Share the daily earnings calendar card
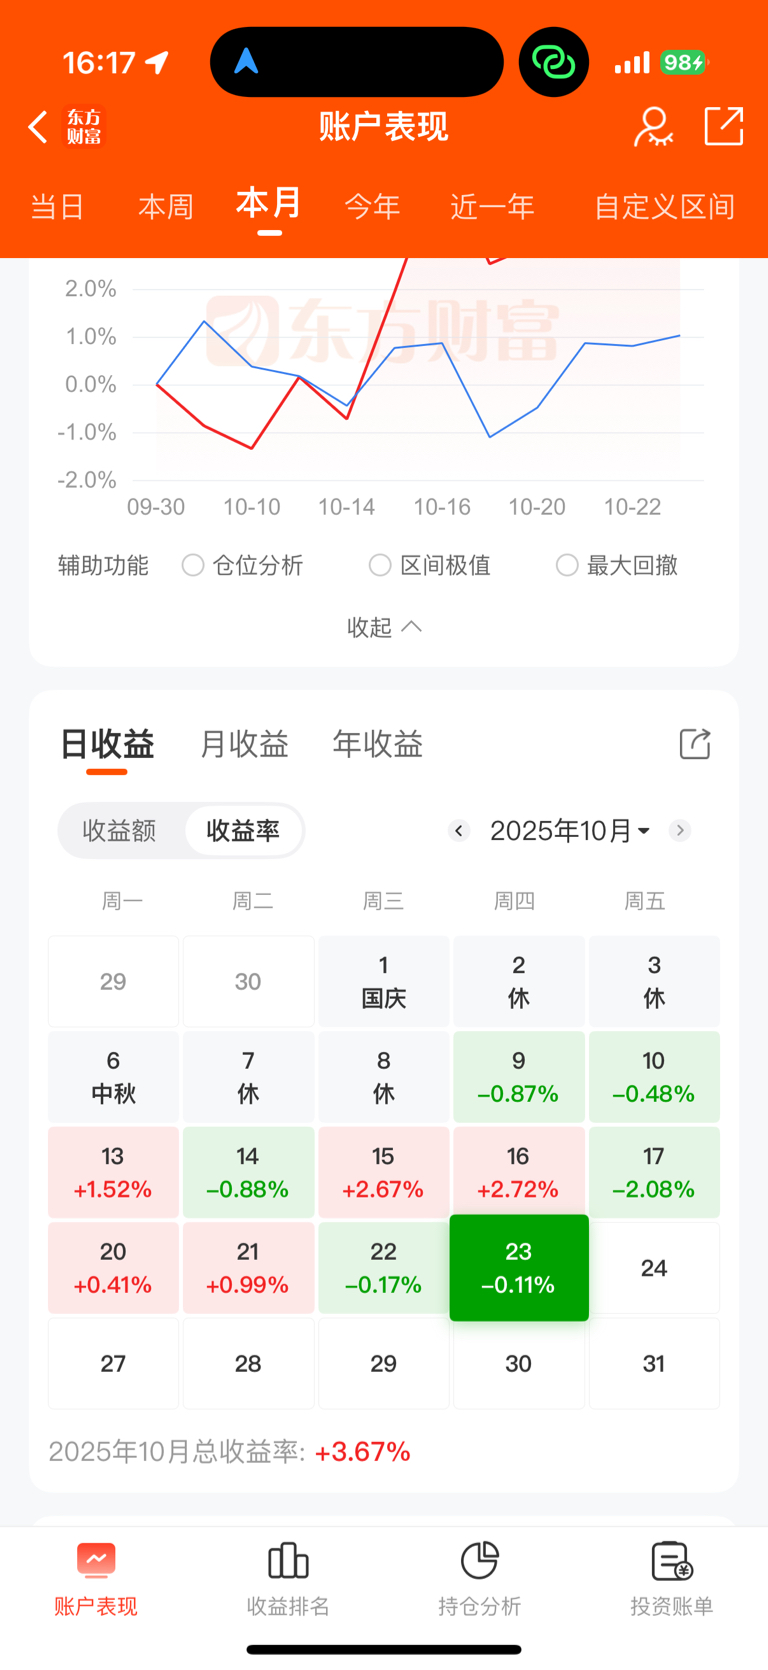Image resolution: width=768 pixels, height=1670 pixels. pyautogui.click(x=695, y=744)
